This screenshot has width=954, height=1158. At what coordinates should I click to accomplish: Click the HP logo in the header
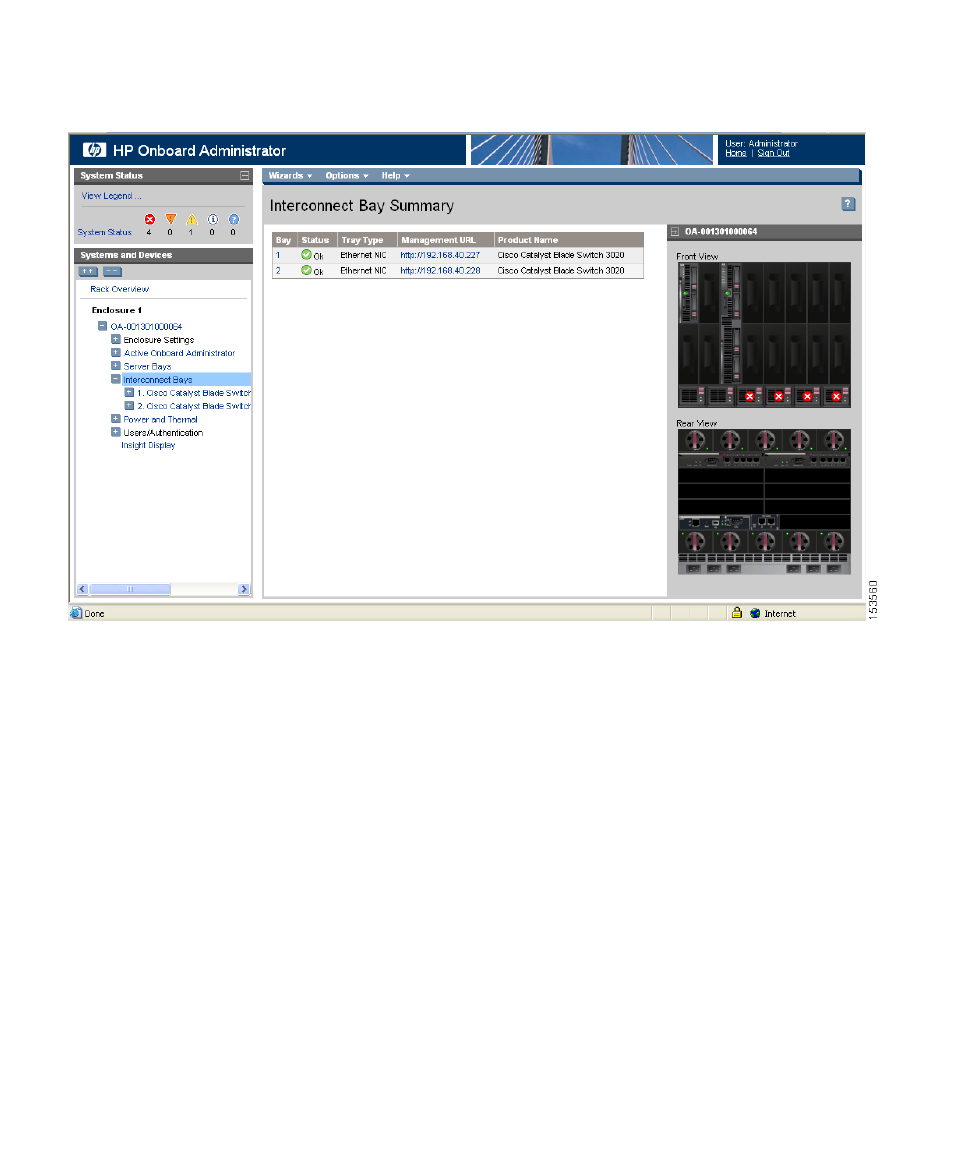(x=95, y=150)
